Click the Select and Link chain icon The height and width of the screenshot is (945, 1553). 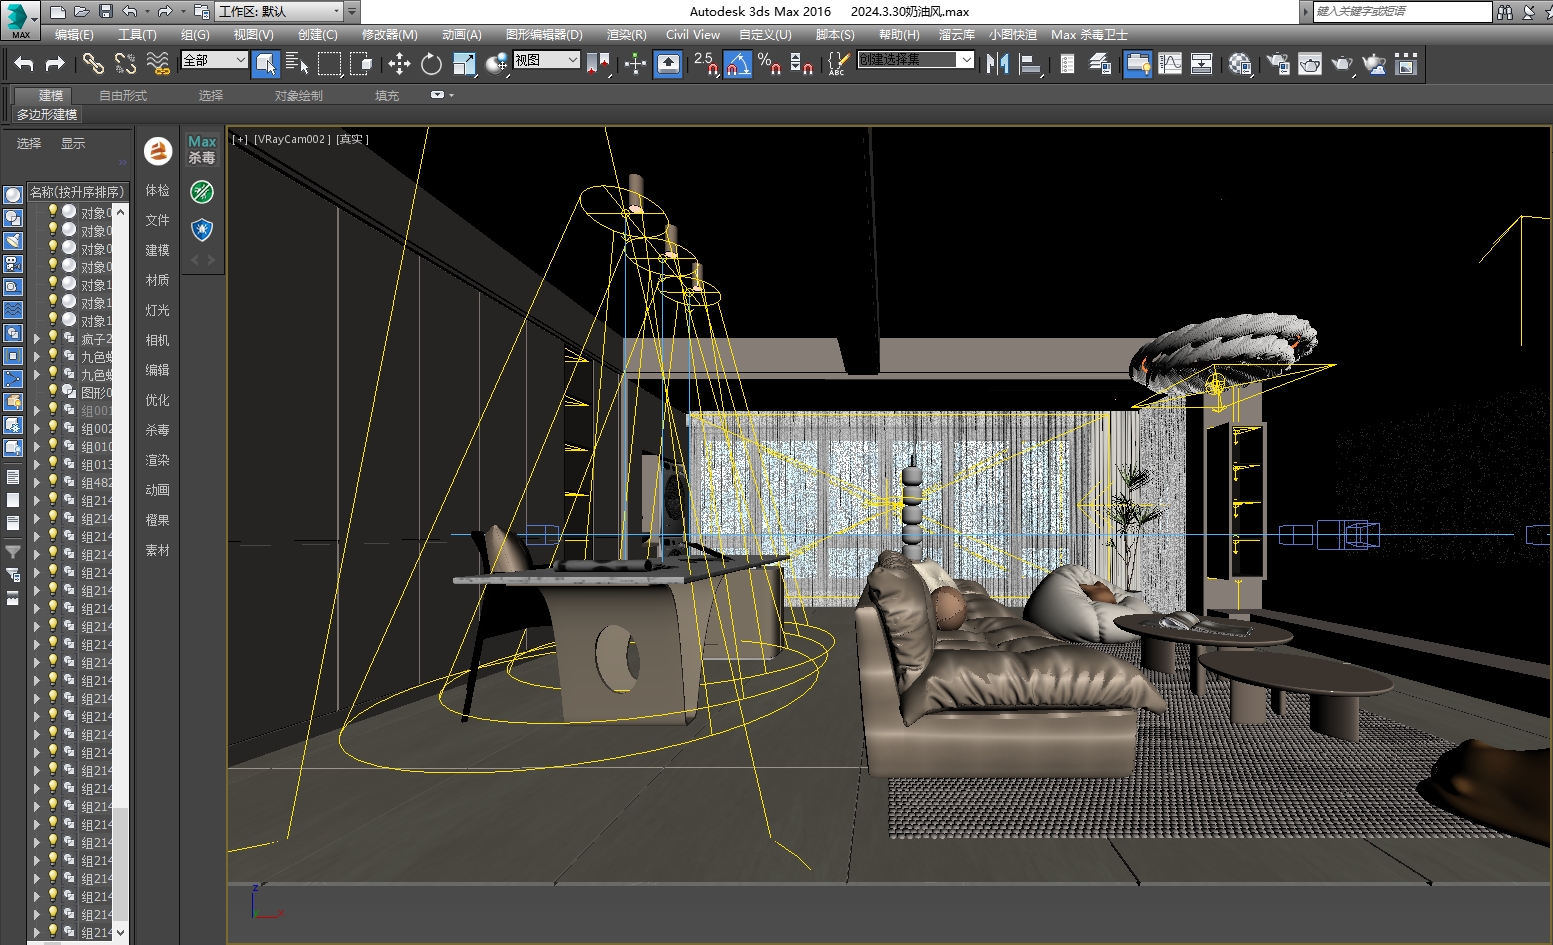(93, 64)
